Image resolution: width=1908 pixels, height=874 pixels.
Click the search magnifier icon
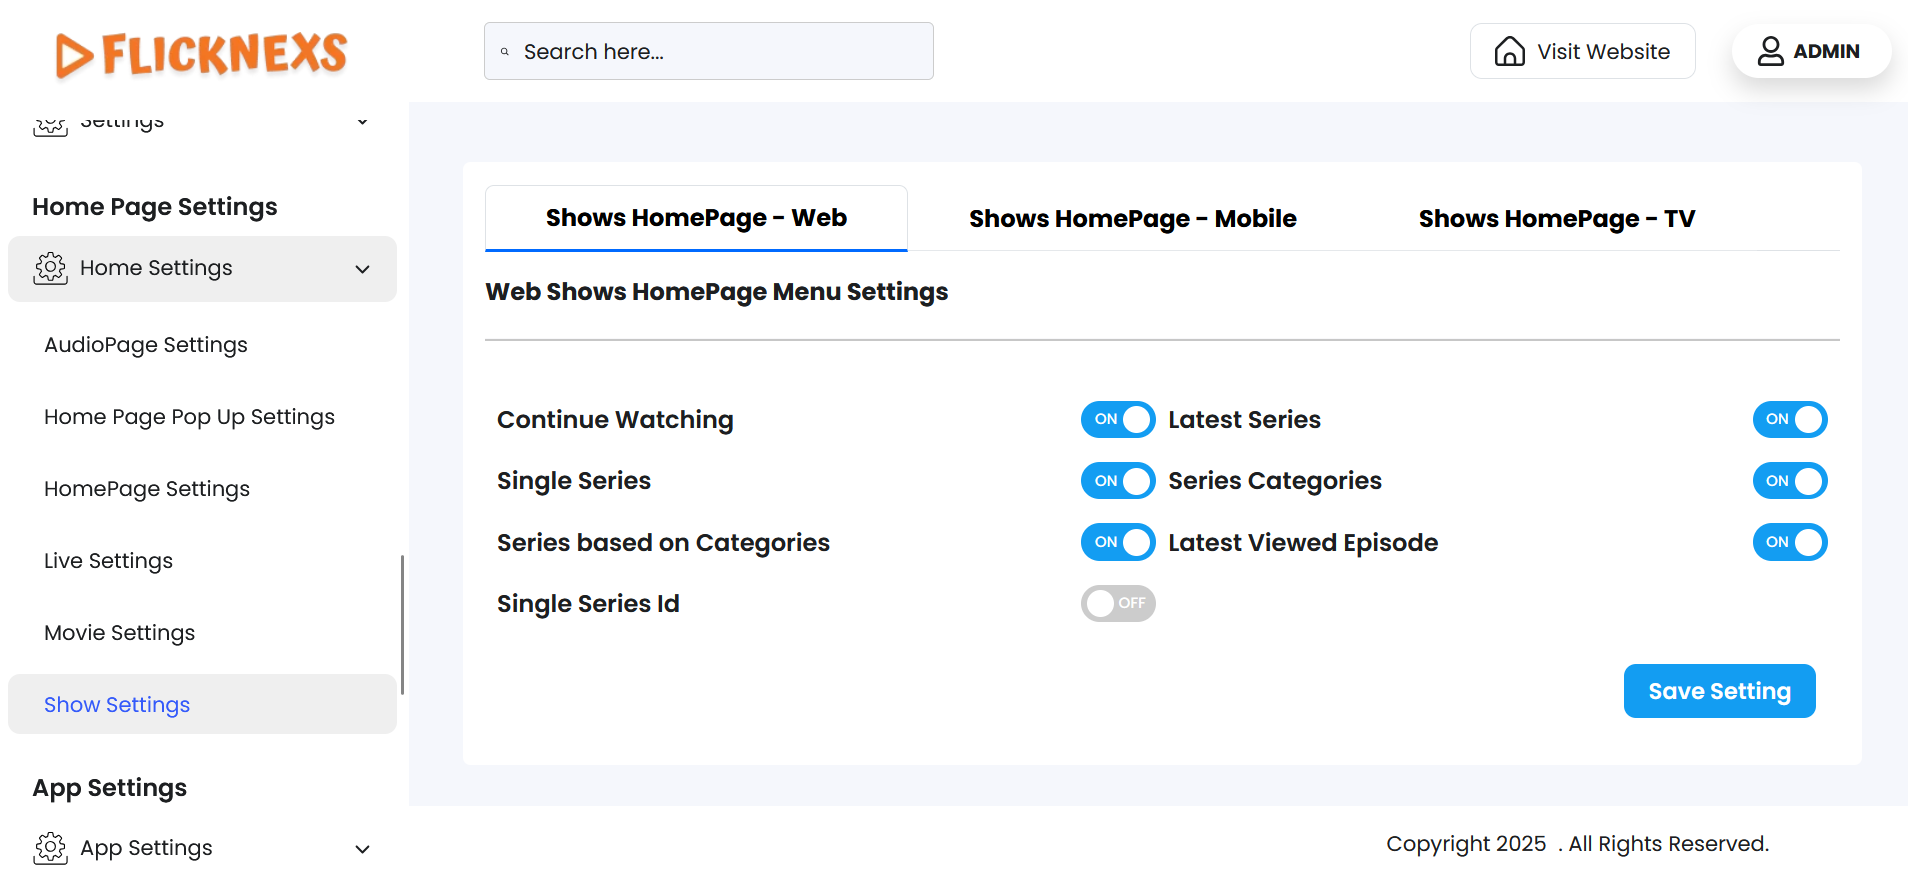coord(505,52)
